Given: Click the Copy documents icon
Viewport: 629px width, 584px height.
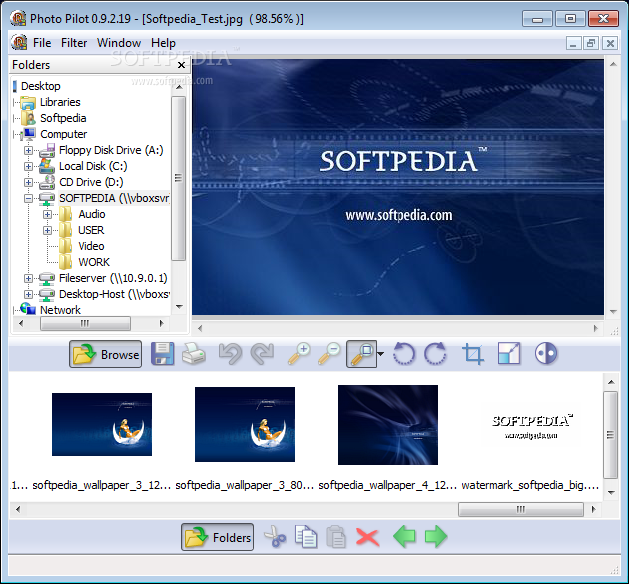Looking at the screenshot, I should point(306,537).
